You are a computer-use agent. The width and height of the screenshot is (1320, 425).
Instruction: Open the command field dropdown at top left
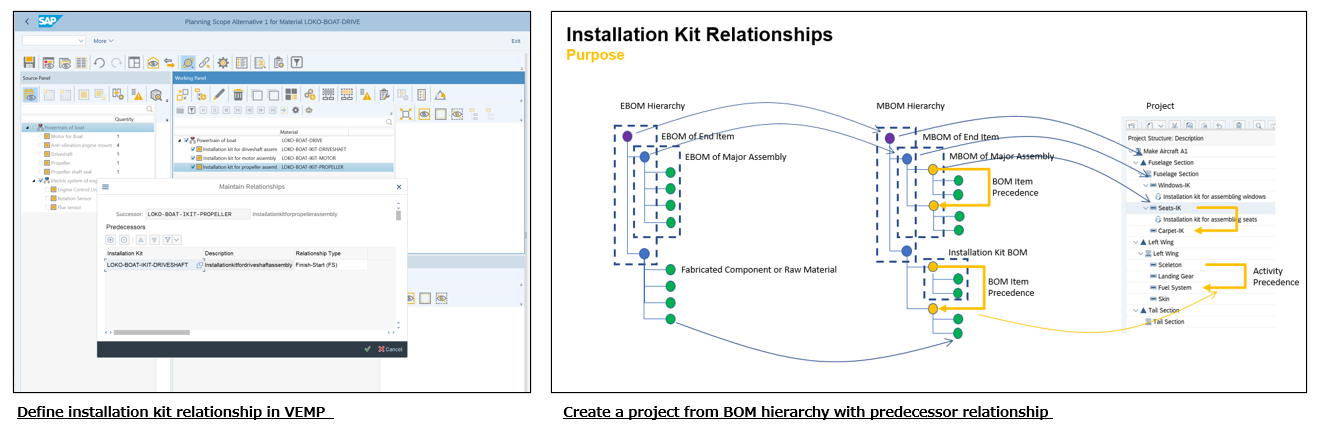pyautogui.click(x=80, y=41)
